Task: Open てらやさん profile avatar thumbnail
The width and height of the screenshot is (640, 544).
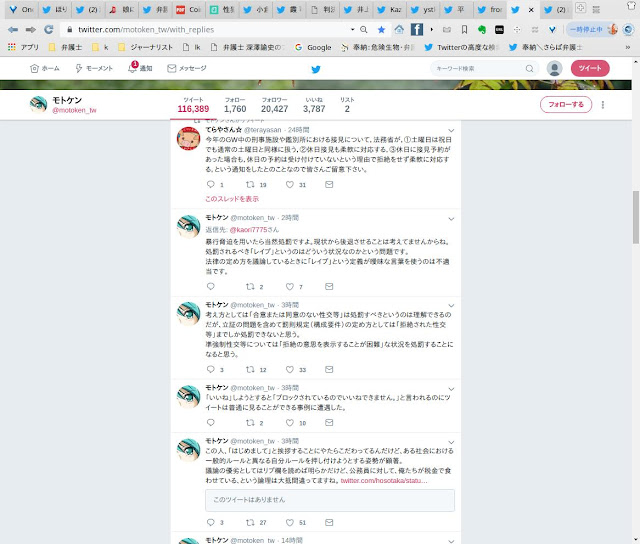Action: [188, 138]
